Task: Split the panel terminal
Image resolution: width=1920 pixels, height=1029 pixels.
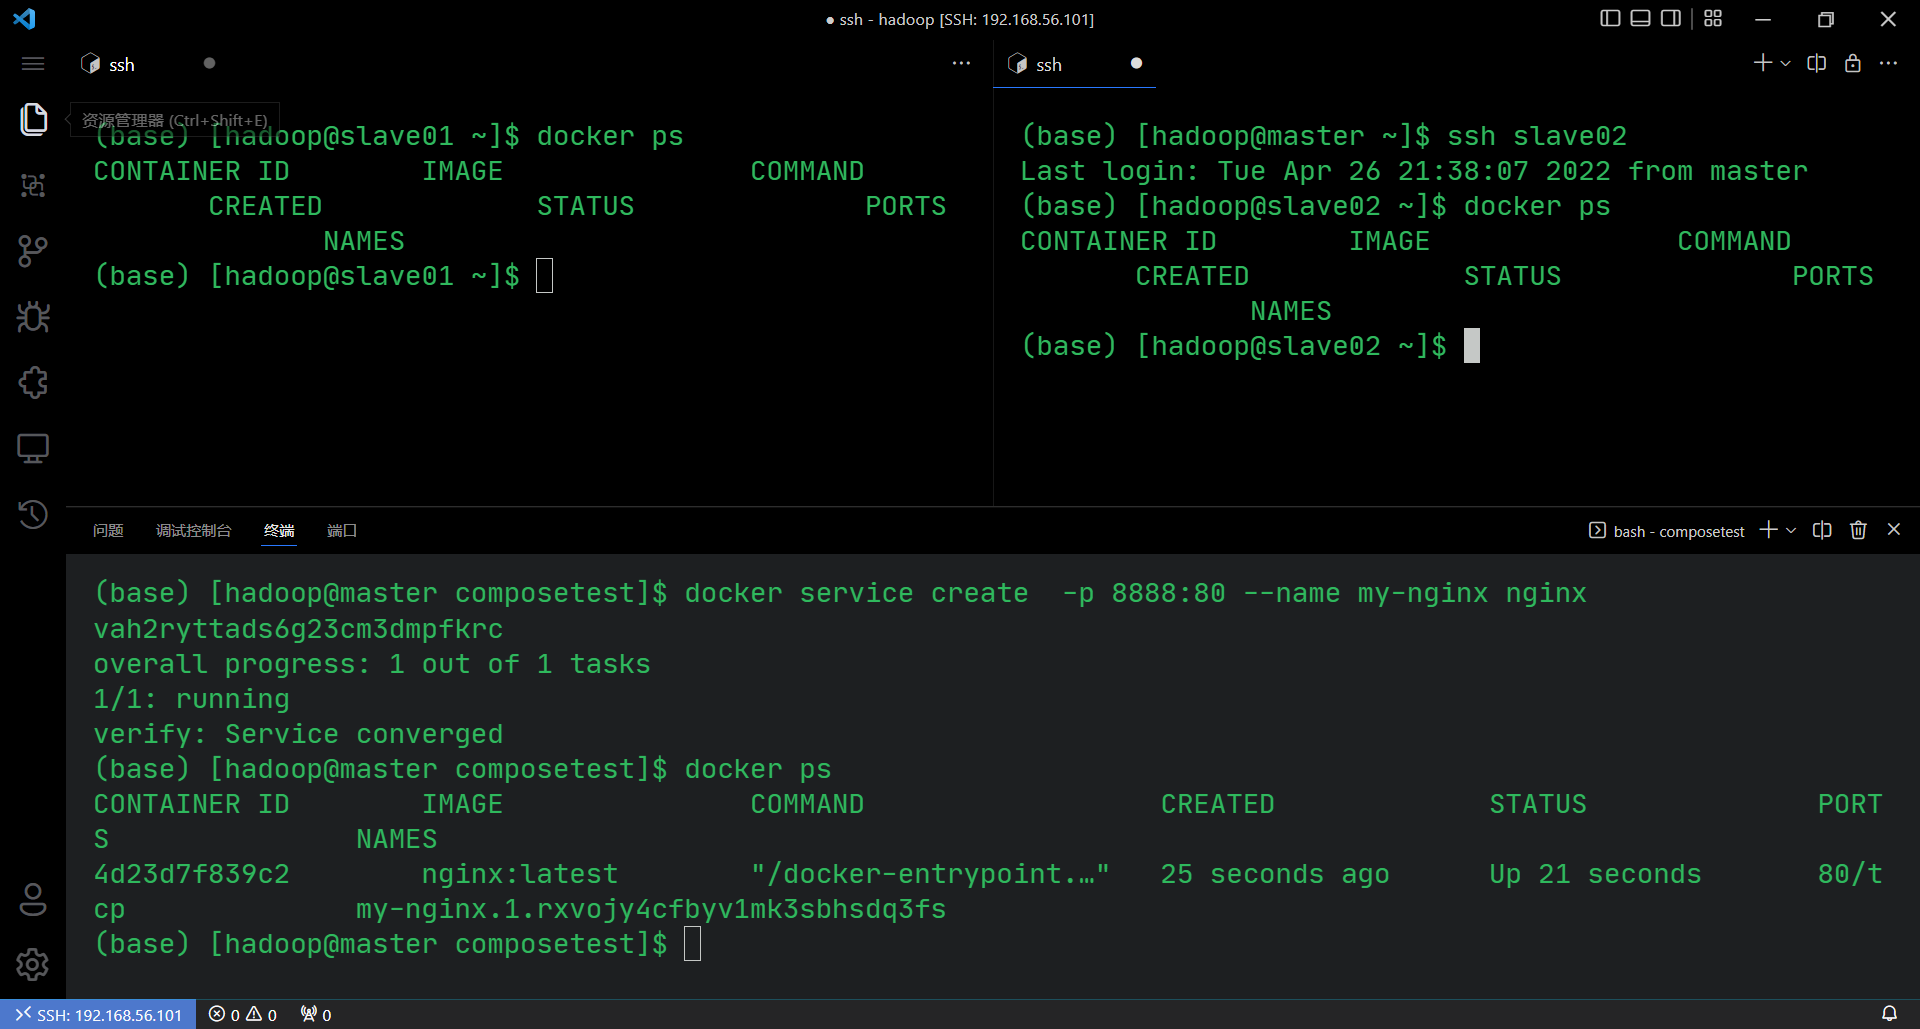Action: [x=1822, y=530]
